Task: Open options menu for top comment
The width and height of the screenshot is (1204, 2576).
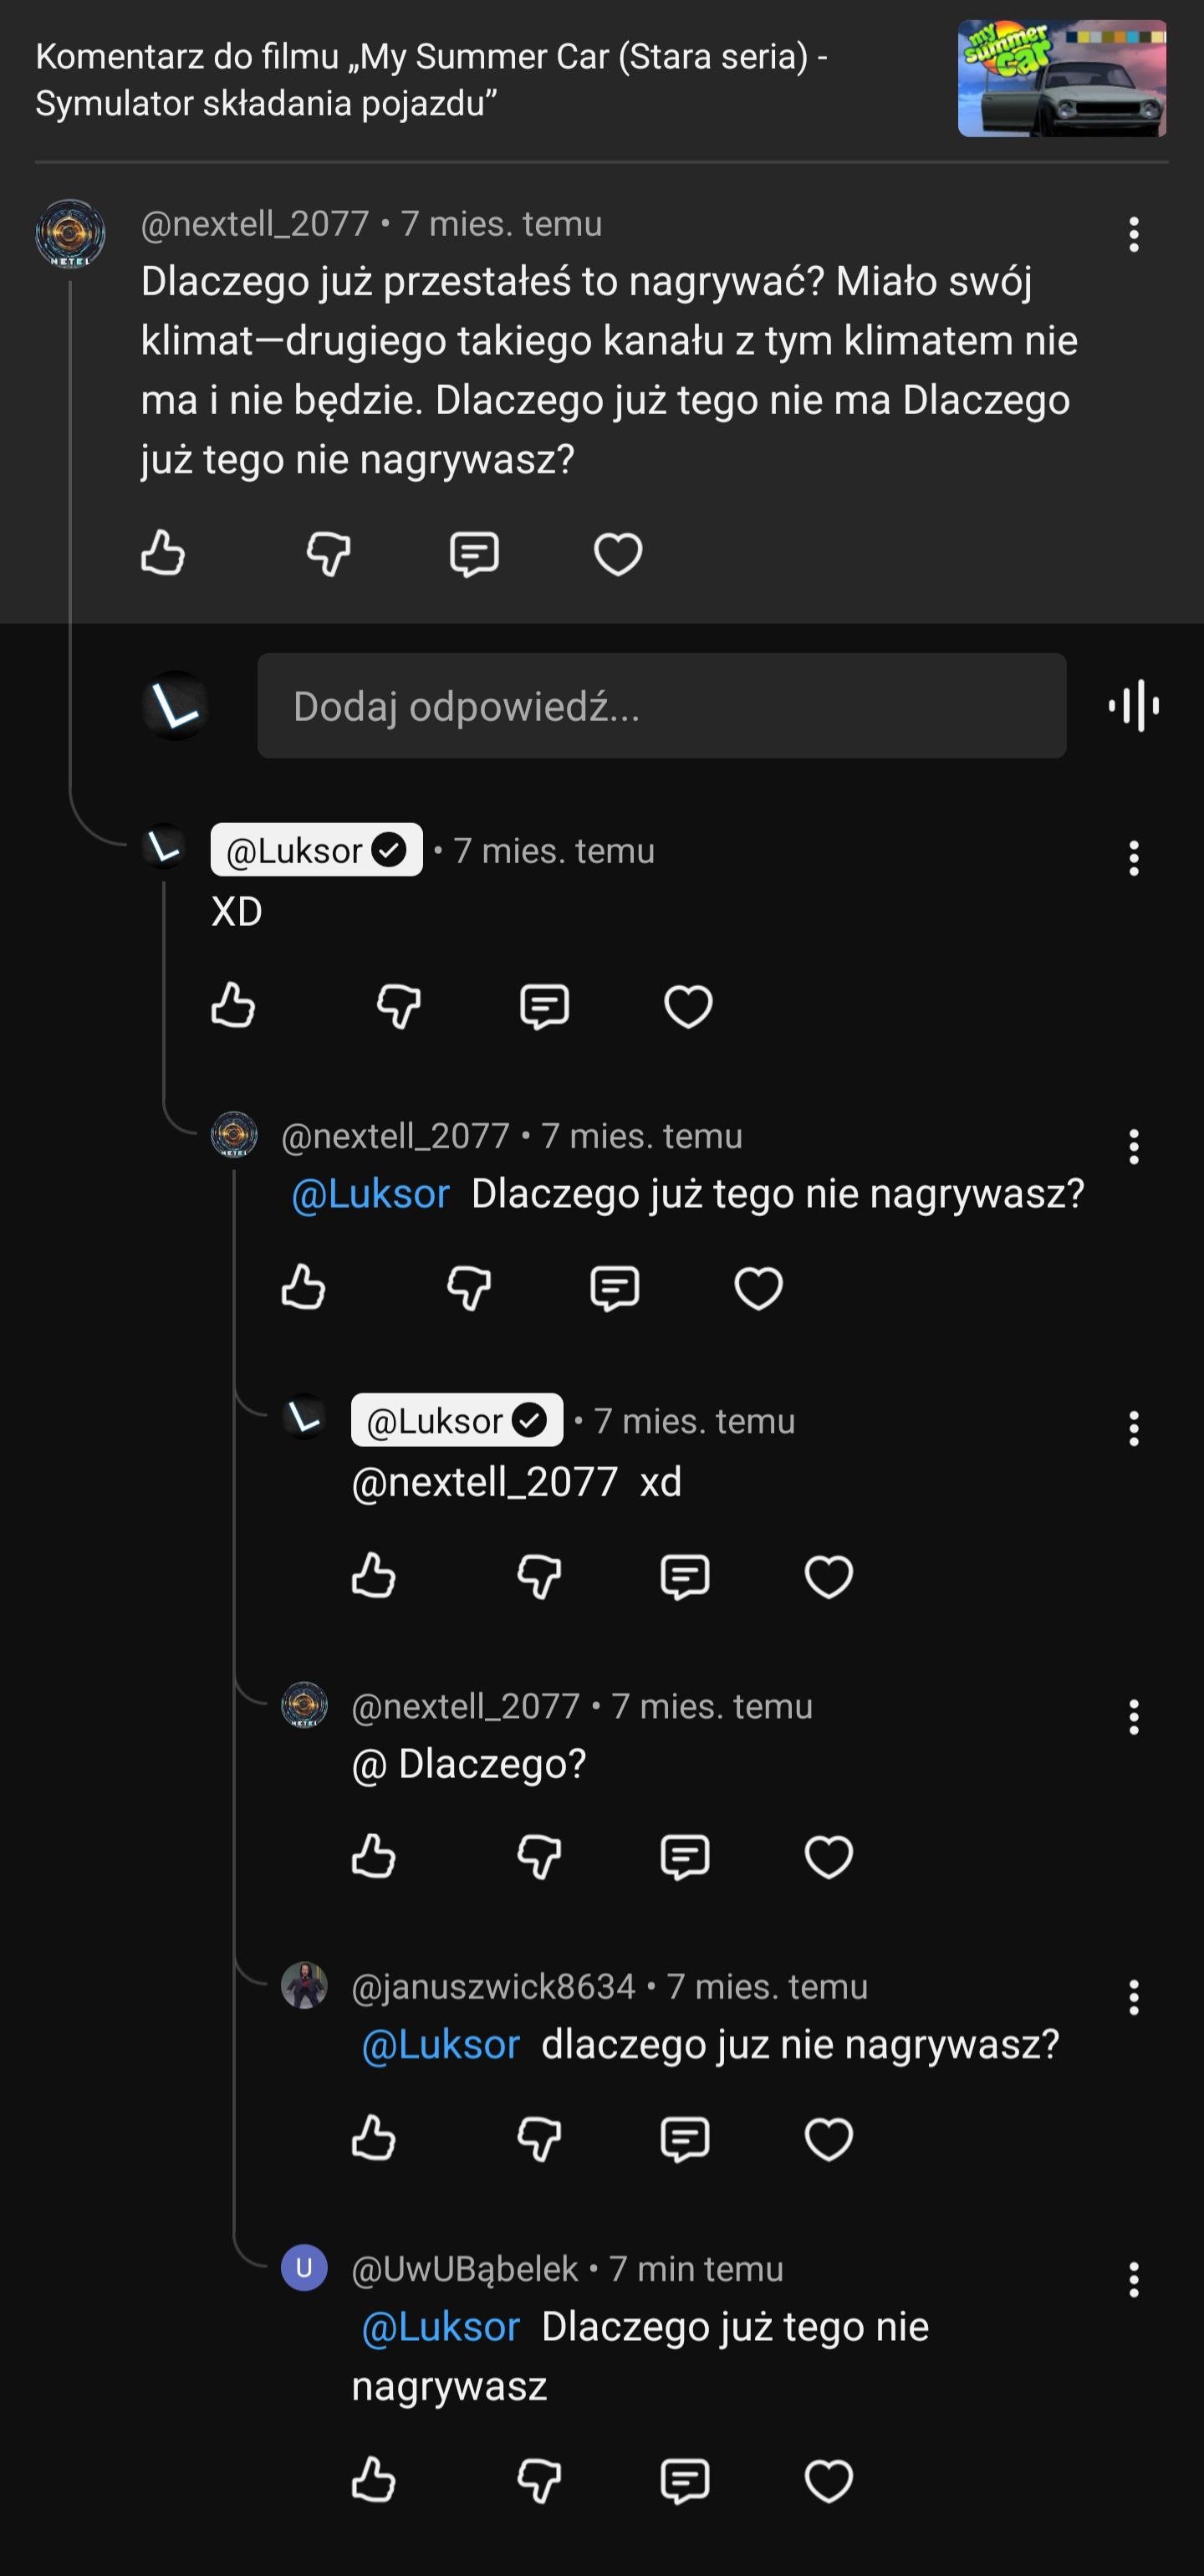Action: coord(1133,235)
